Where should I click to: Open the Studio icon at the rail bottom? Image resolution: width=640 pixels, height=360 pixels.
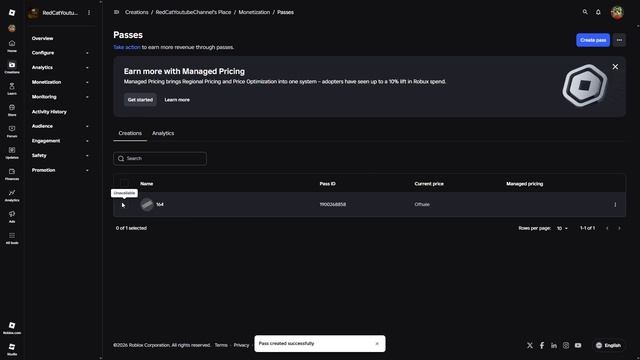coord(12,349)
